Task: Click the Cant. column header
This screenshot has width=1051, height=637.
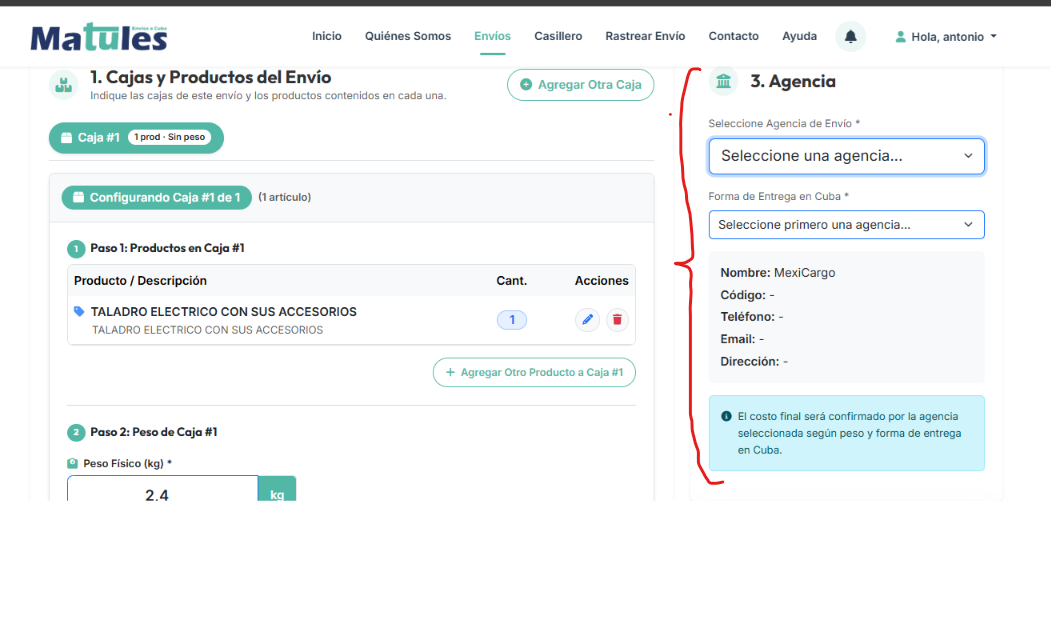Action: [x=511, y=281]
